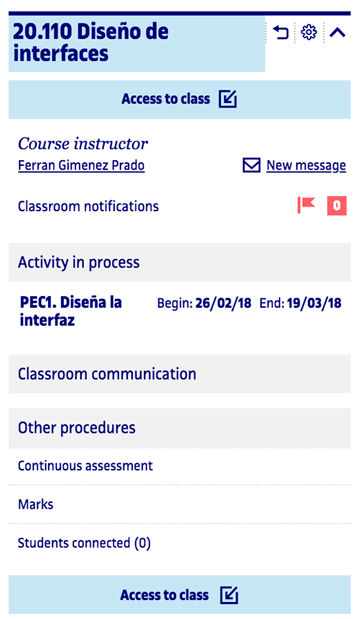This screenshot has height=619, width=360.
Task: Click the bottom Access to class button
Action: (180, 595)
